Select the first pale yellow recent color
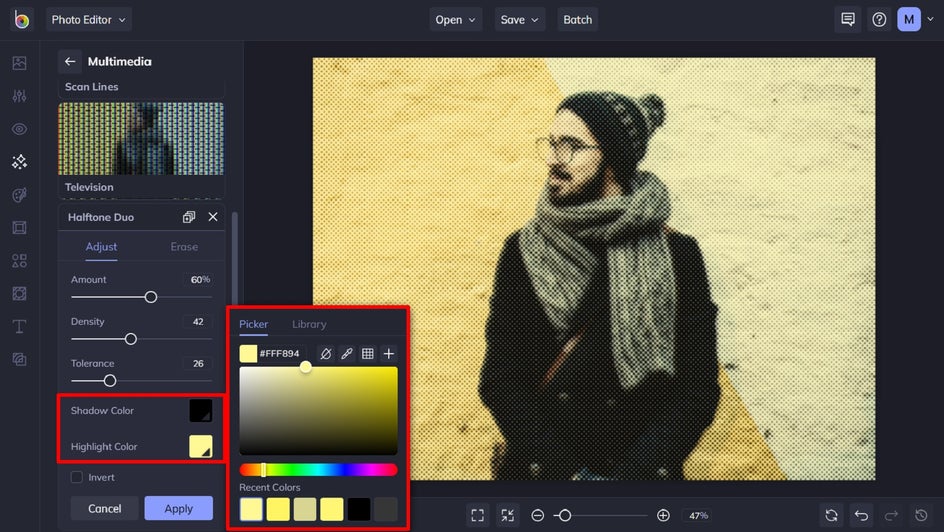The image size is (944, 532). tap(251, 509)
